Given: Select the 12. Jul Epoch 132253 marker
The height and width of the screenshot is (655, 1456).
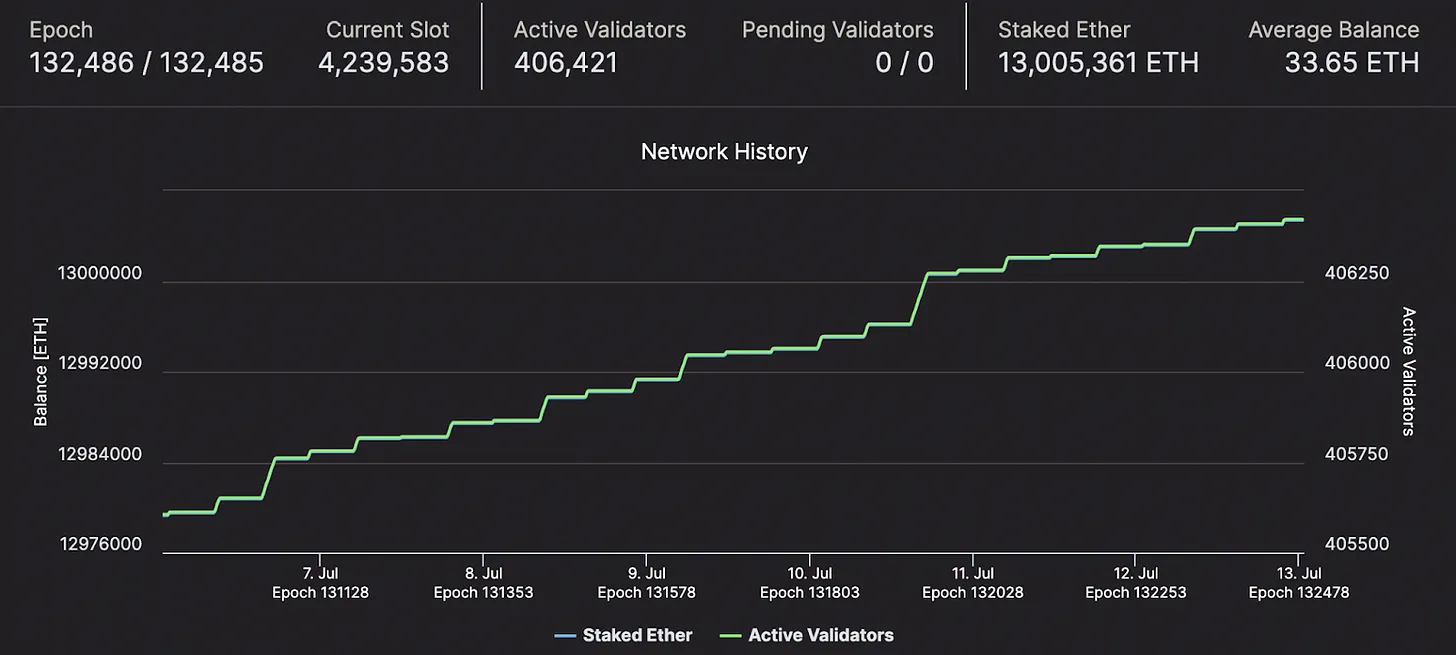Looking at the screenshot, I should point(1135,583).
